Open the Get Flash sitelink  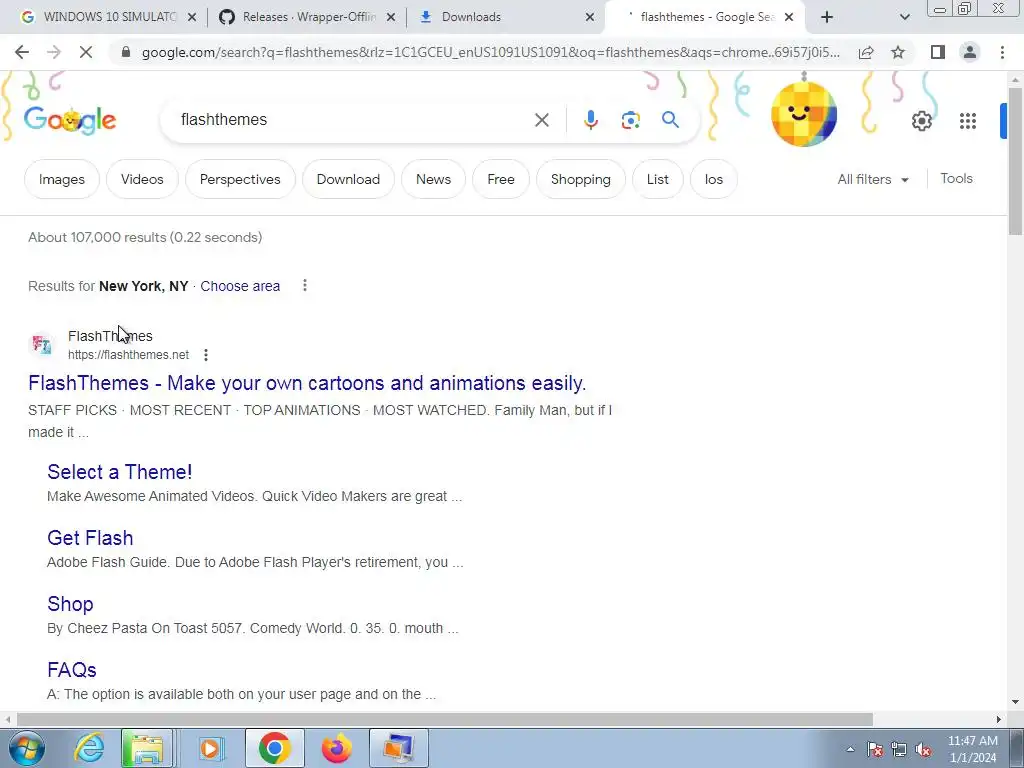[90, 537]
